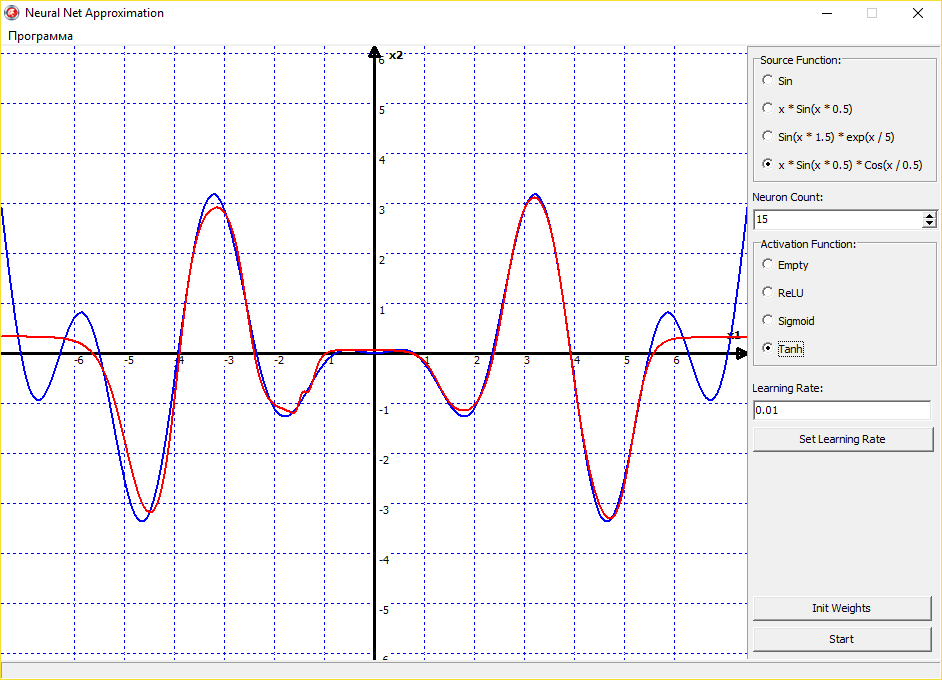Choose the Empty activation function
This screenshot has width=942, height=680.
pos(785,265)
